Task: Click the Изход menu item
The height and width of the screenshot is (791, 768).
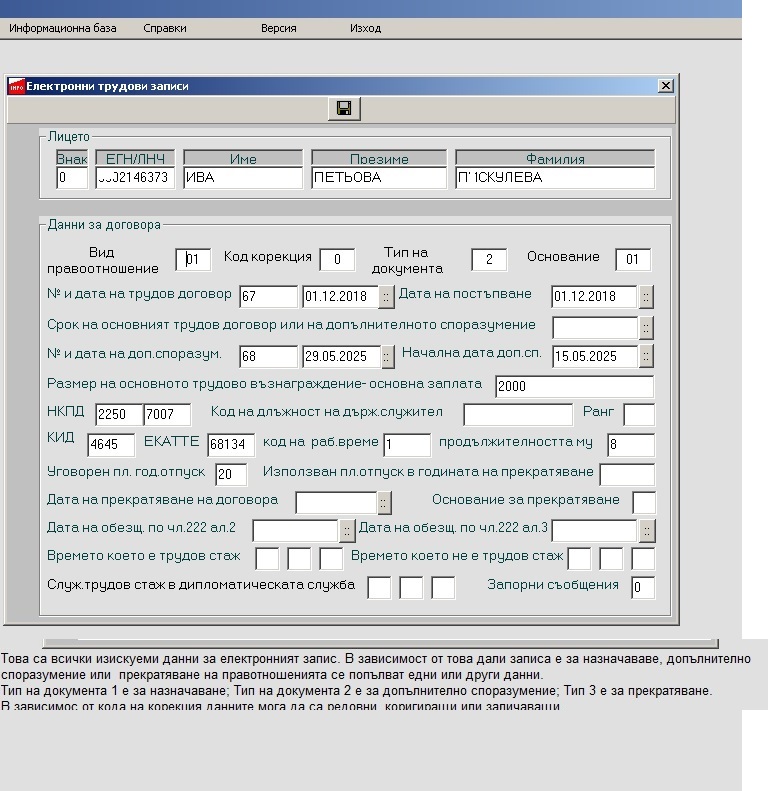Action: (x=365, y=28)
